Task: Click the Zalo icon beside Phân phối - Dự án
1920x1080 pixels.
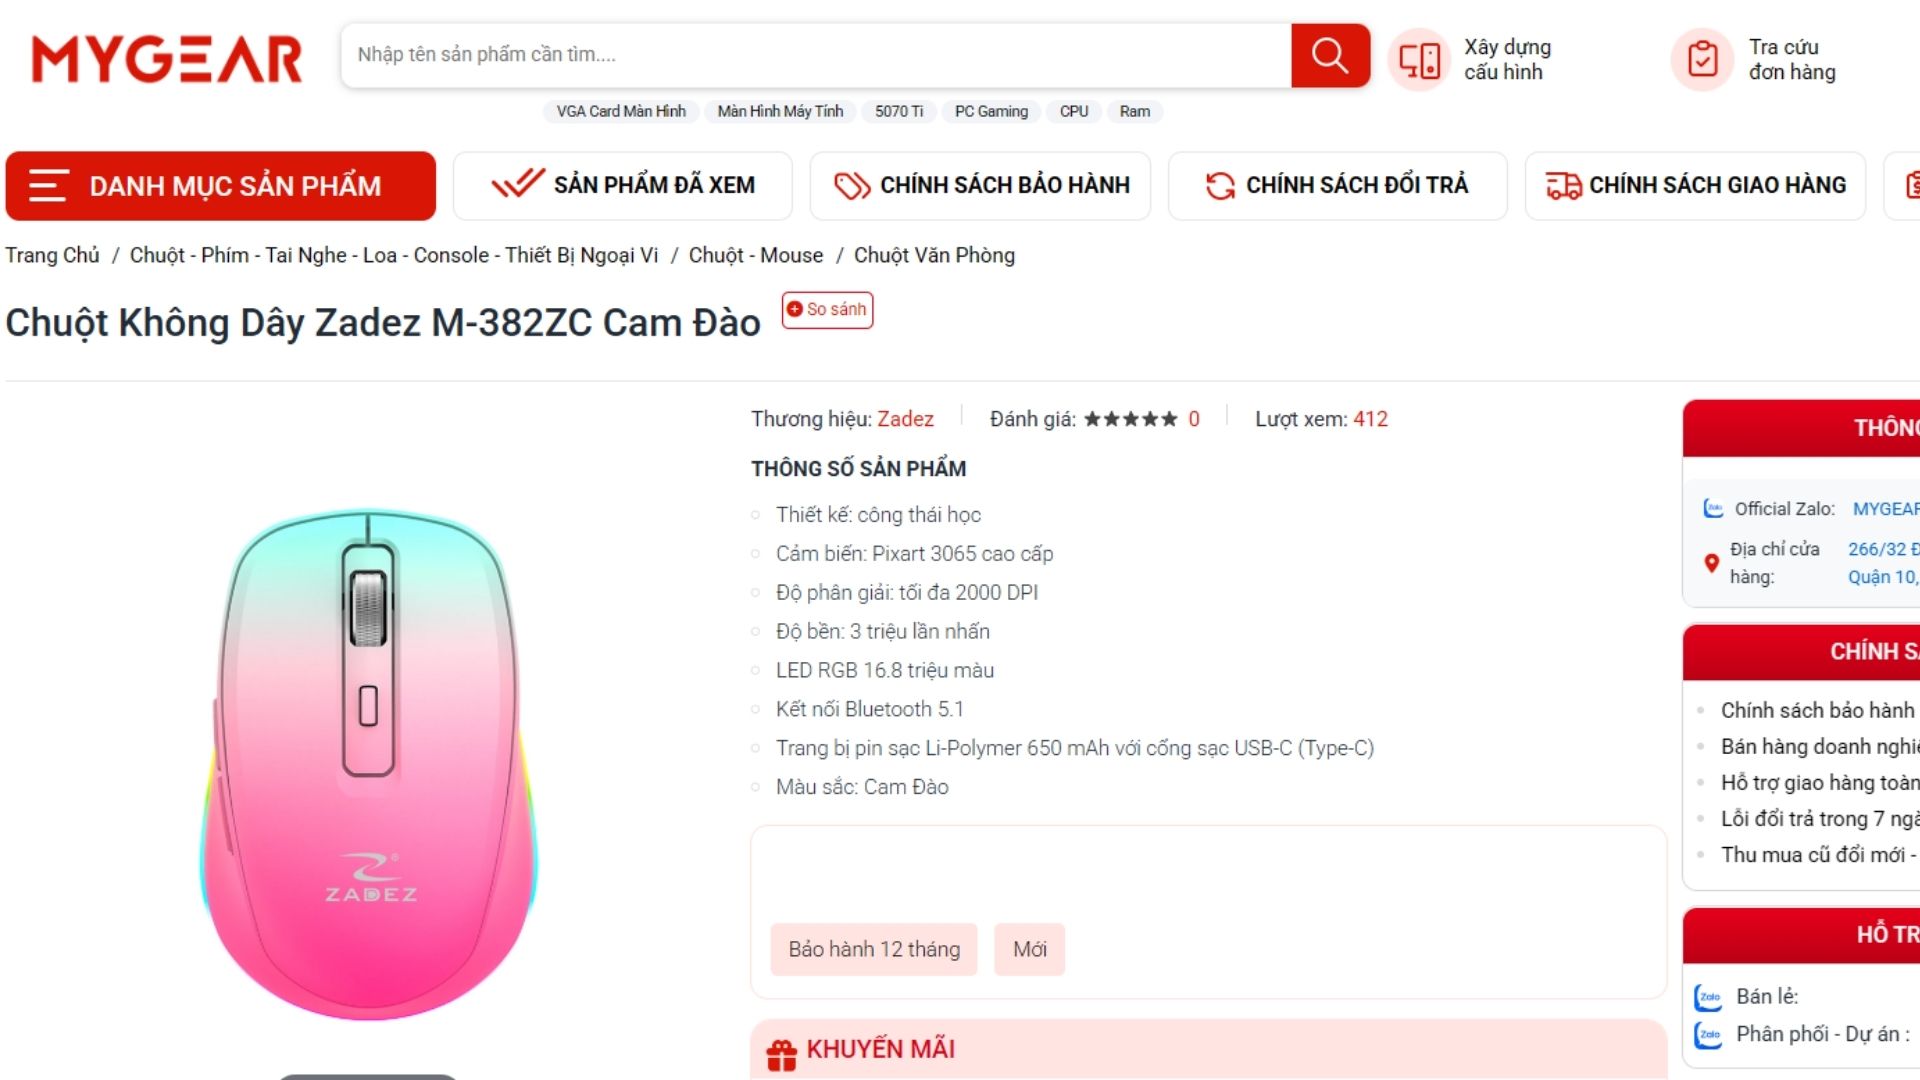Action: [x=1709, y=1035]
